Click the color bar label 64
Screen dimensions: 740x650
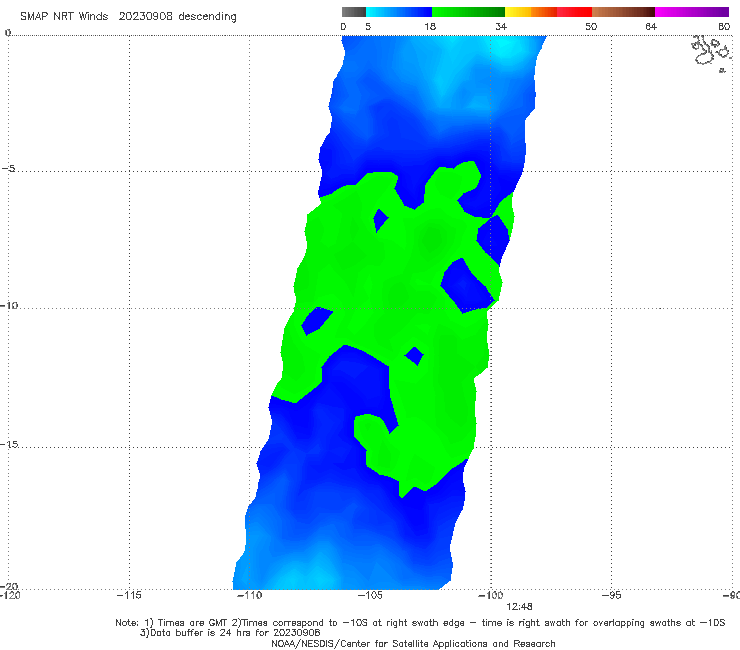tap(651, 26)
